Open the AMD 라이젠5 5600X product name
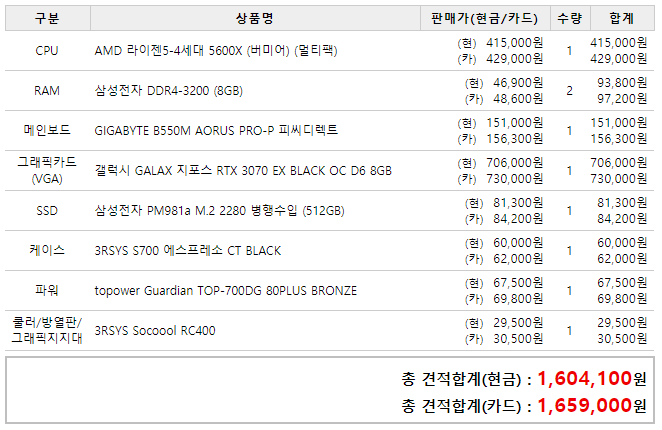 click(x=215, y=51)
